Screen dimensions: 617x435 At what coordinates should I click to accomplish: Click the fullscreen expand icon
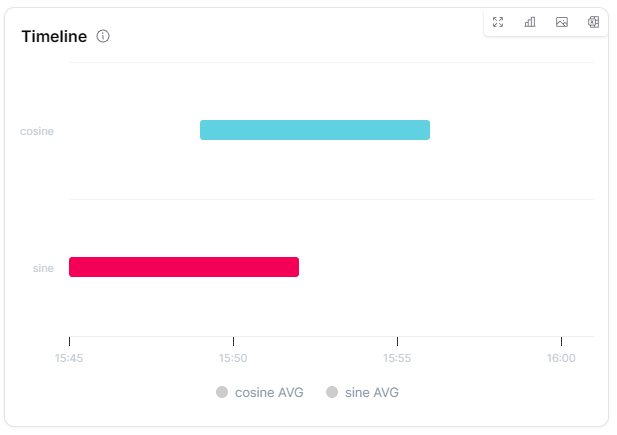(498, 22)
